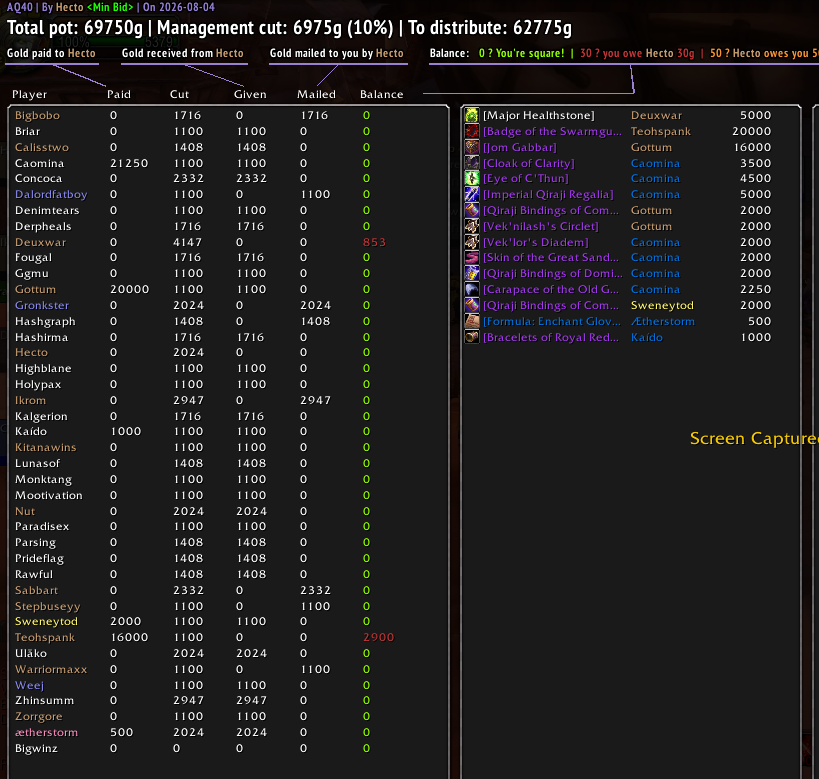Viewport: 819px width, 779px height.
Task: Select player Teohspank in the player list
Action: click(x=44, y=637)
